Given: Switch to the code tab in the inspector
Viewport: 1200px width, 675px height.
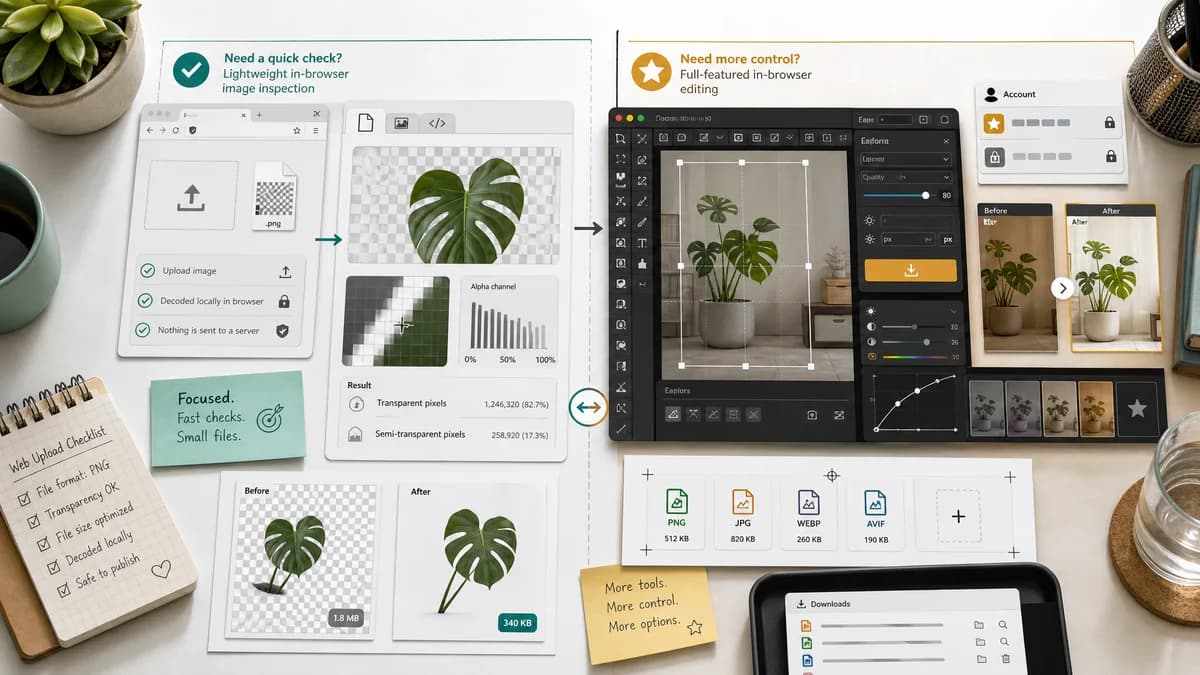Looking at the screenshot, I should pyautogui.click(x=437, y=123).
